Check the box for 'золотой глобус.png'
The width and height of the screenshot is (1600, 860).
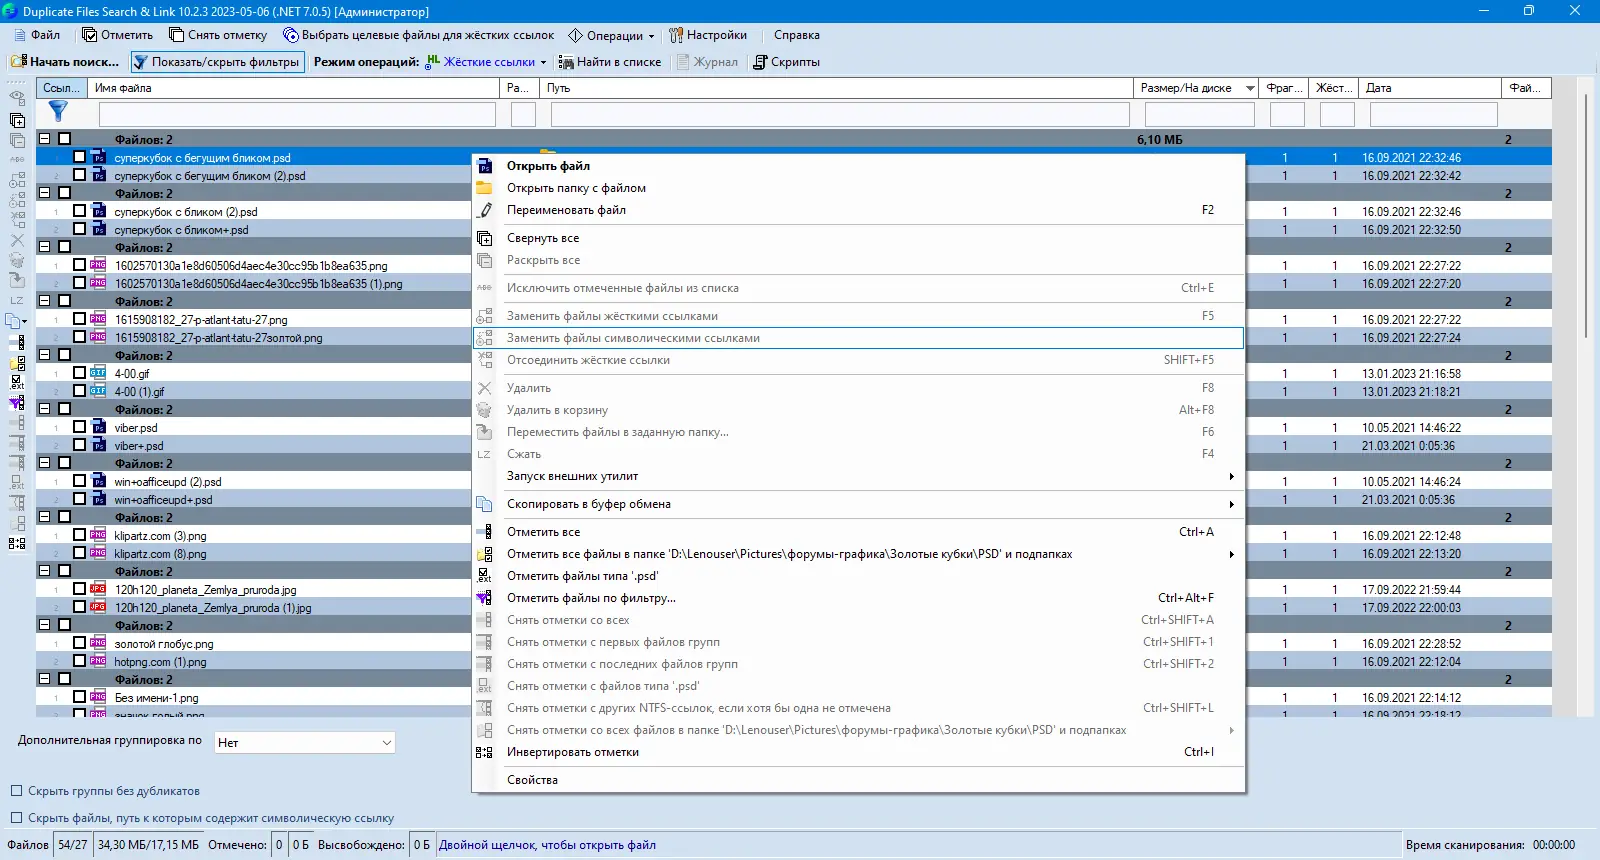tap(79, 643)
